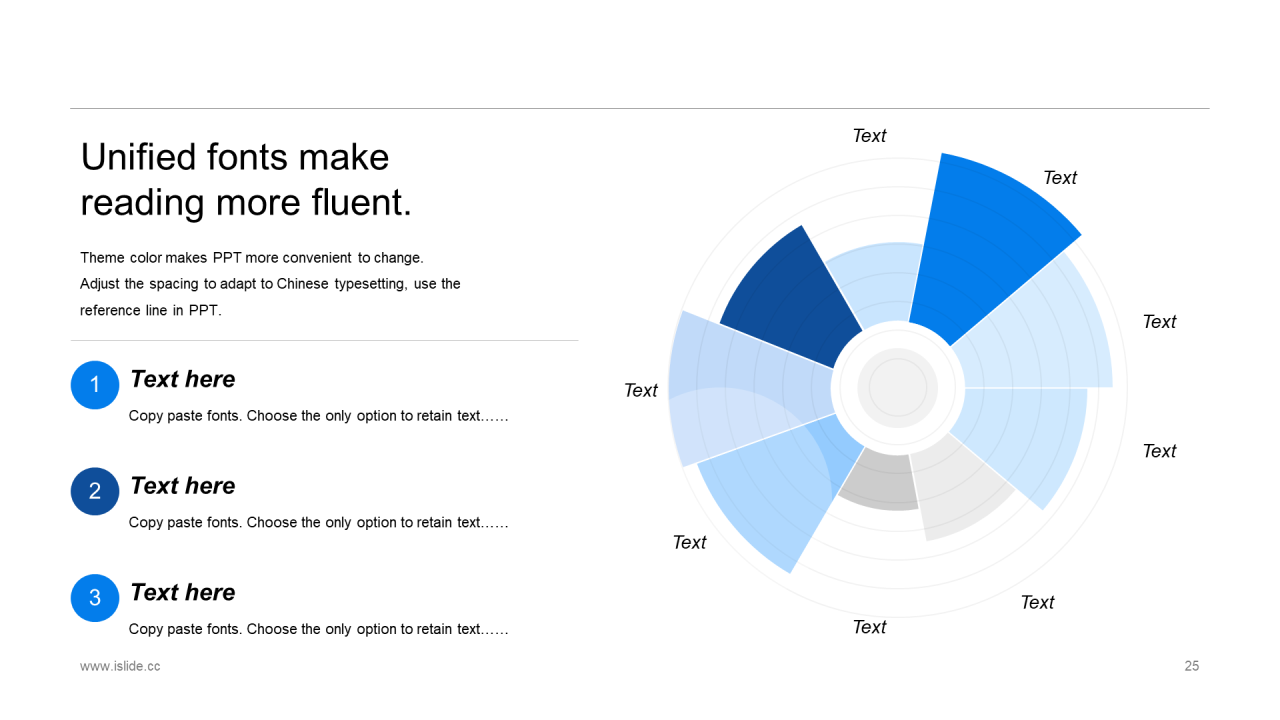Select "Text here" heading beside number 3
Viewport: 1280px width, 720px height.
pos(183,592)
